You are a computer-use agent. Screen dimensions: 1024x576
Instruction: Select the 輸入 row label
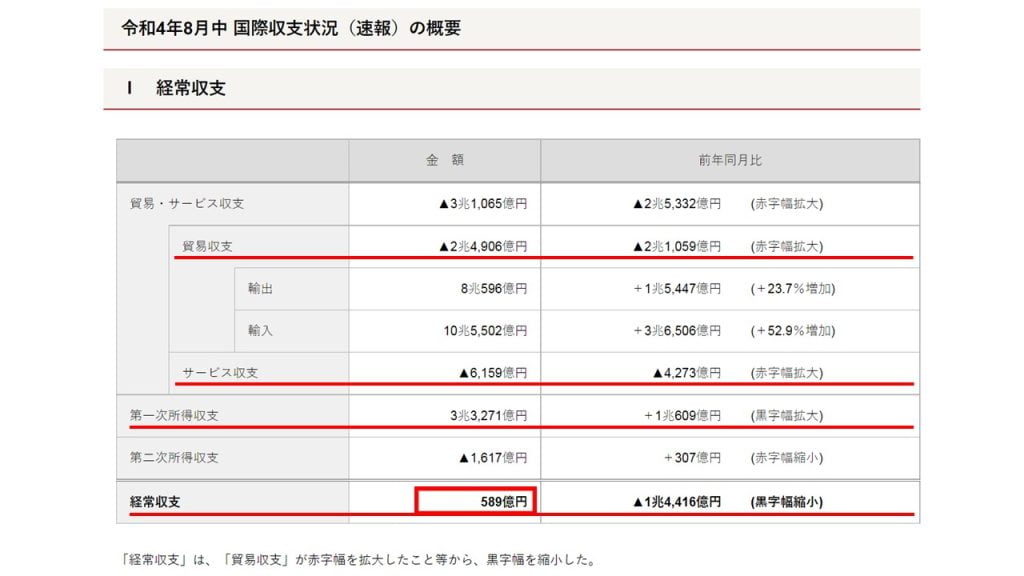(x=261, y=330)
